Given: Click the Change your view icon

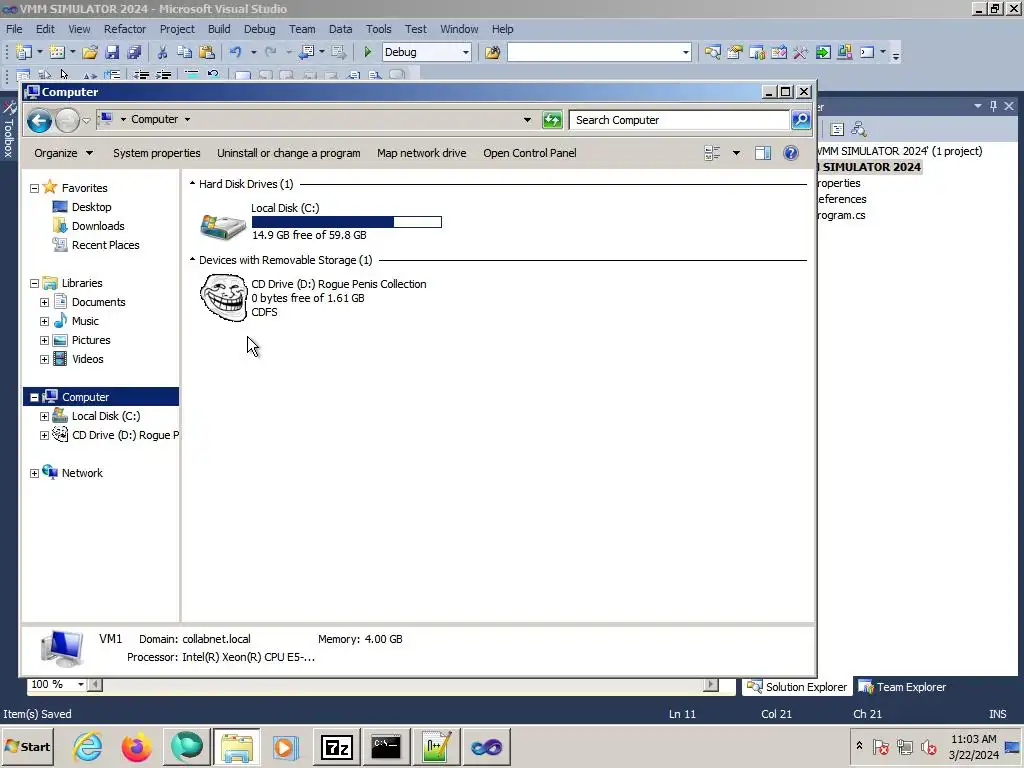Looking at the screenshot, I should [712, 153].
